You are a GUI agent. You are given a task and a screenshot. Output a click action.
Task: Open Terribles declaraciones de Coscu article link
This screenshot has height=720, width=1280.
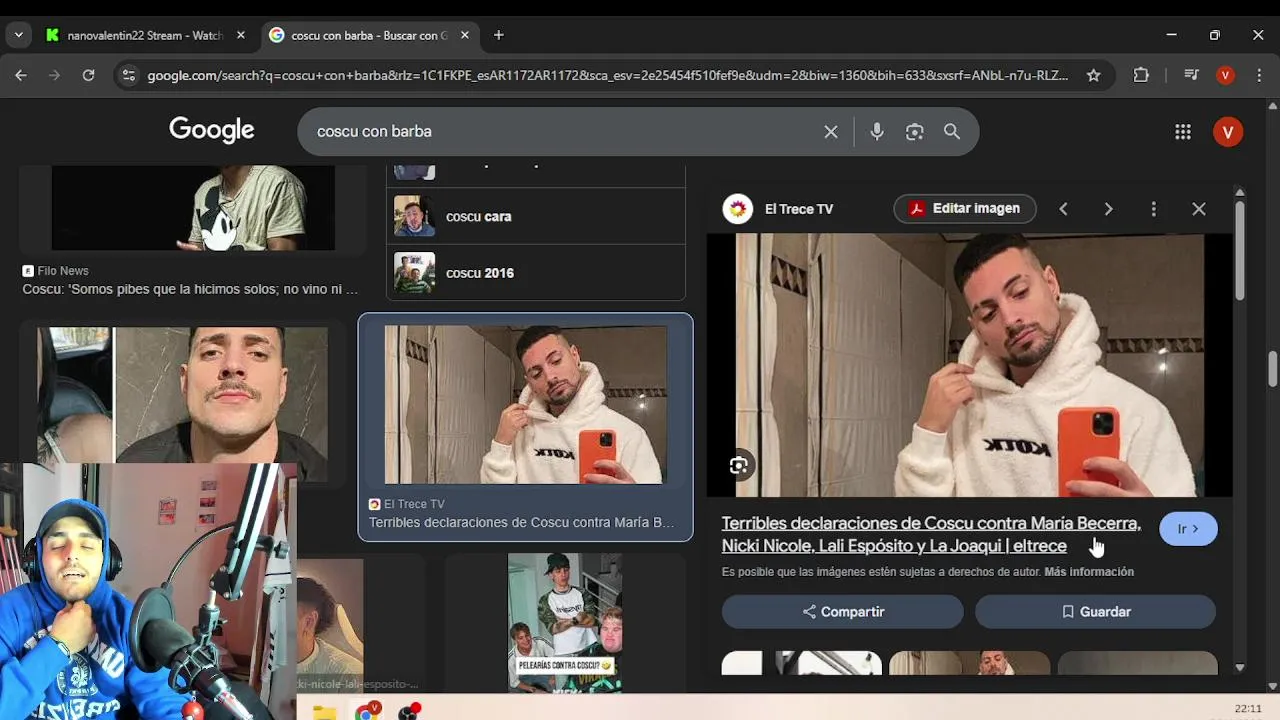tap(931, 534)
